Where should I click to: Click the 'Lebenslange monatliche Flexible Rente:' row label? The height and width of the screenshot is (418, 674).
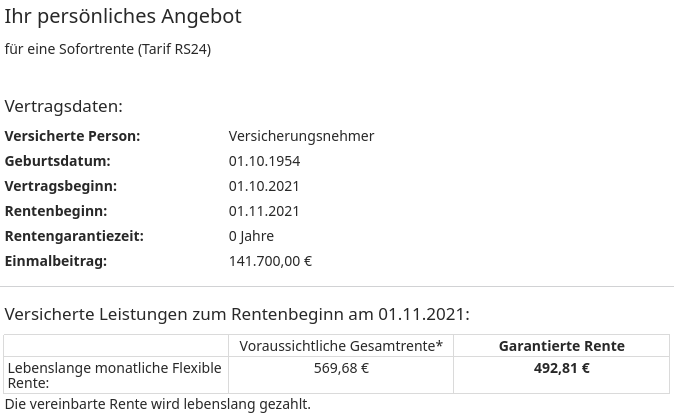(114, 375)
